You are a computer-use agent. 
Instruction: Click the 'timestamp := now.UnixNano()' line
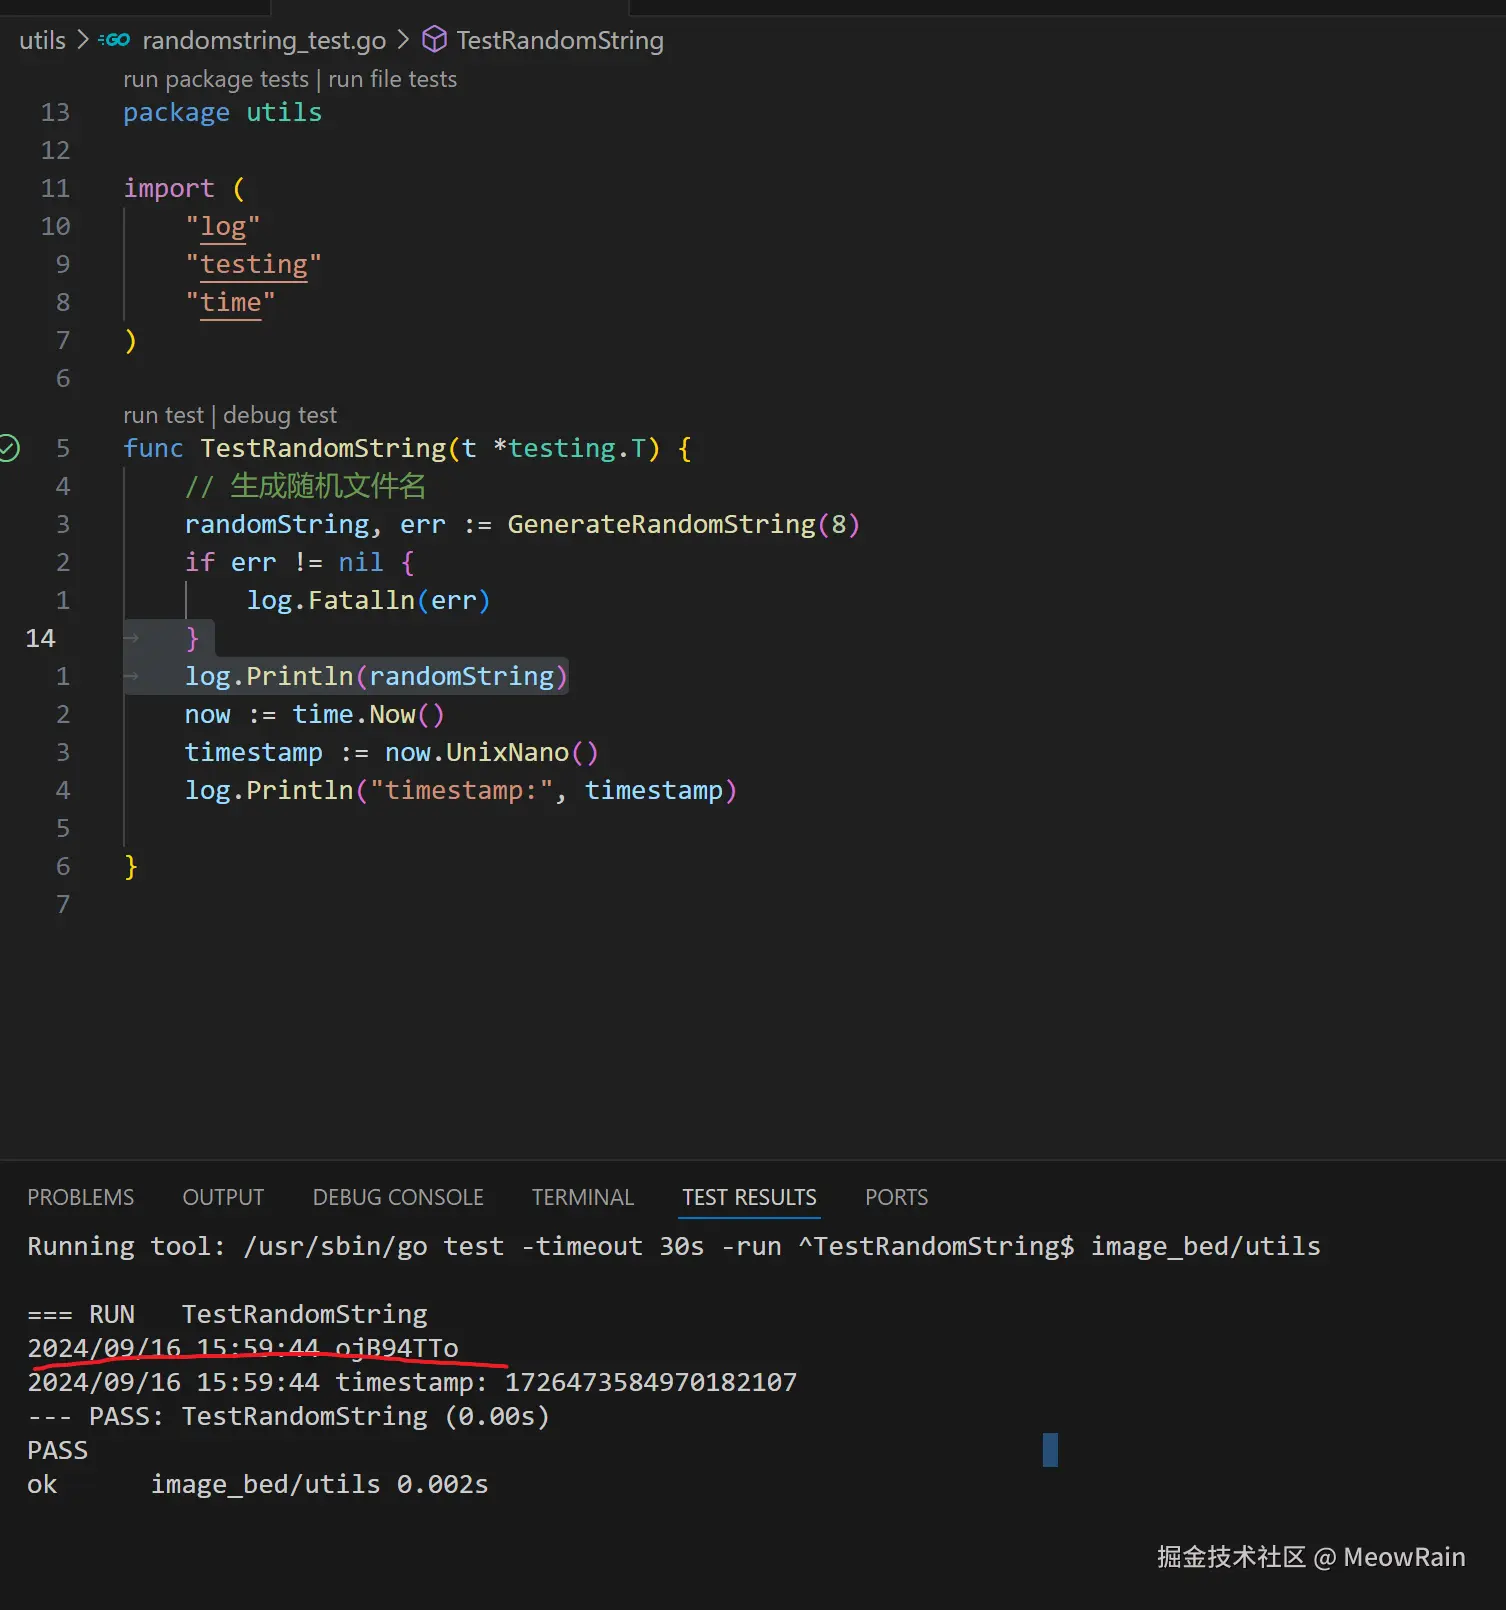click(391, 753)
